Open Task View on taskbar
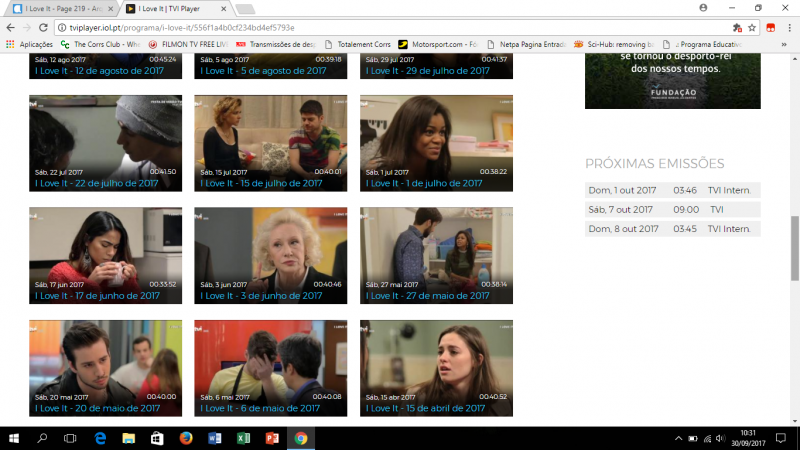 tap(70, 438)
